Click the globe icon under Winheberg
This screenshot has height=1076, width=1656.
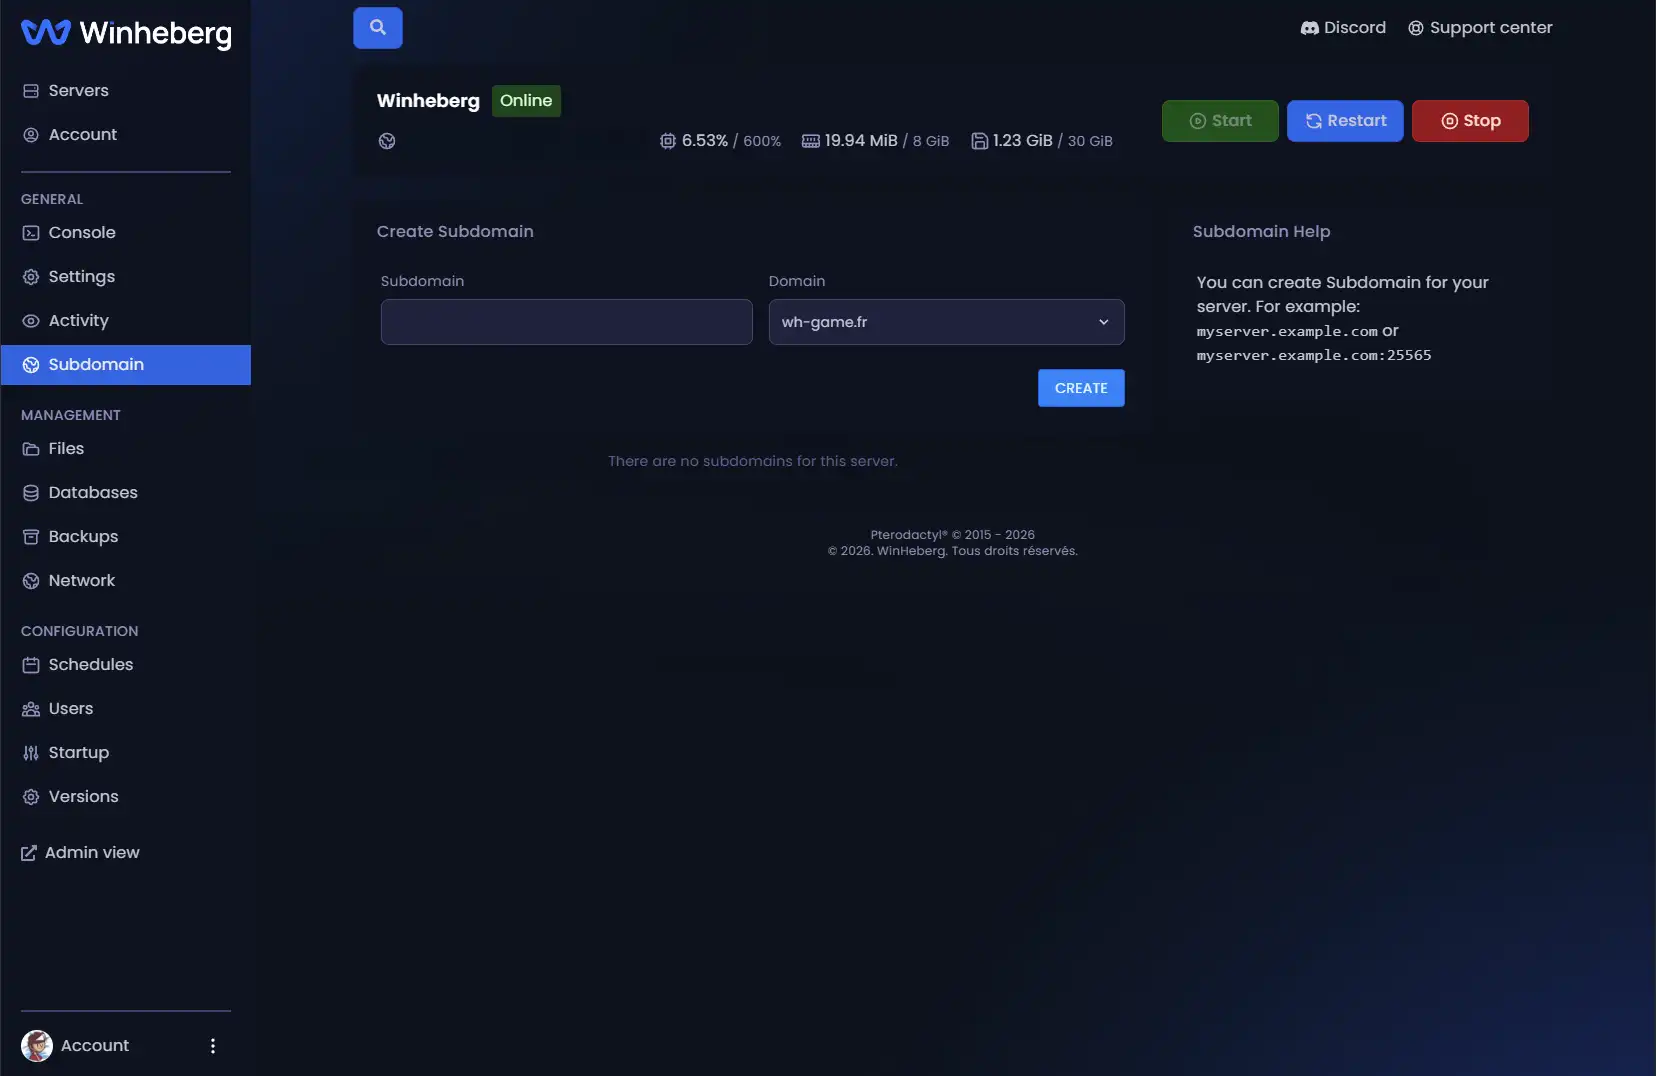387,141
